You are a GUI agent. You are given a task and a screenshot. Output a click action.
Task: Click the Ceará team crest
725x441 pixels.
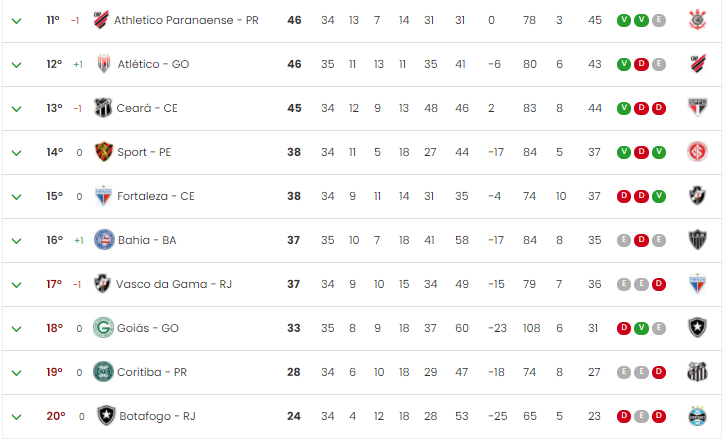click(x=103, y=108)
